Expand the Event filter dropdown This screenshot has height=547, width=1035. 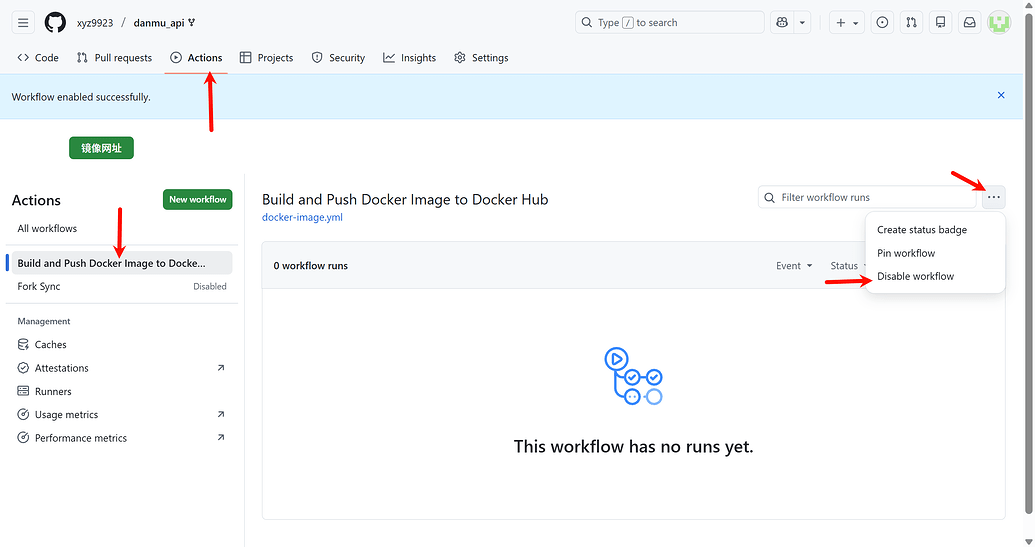(x=794, y=266)
